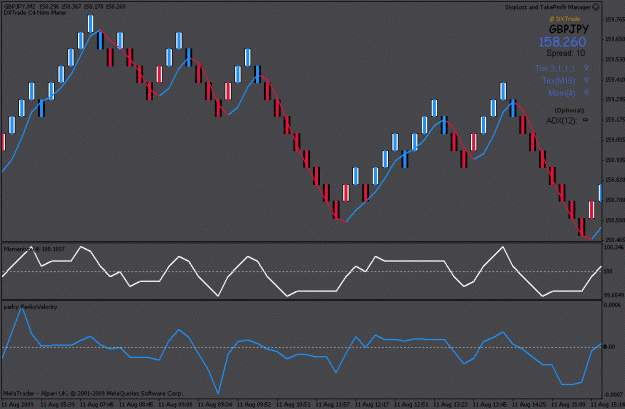The width and height of the screenshot is (625, 409).
Task: Click the ADX(12) label
Action: point(561,120)
